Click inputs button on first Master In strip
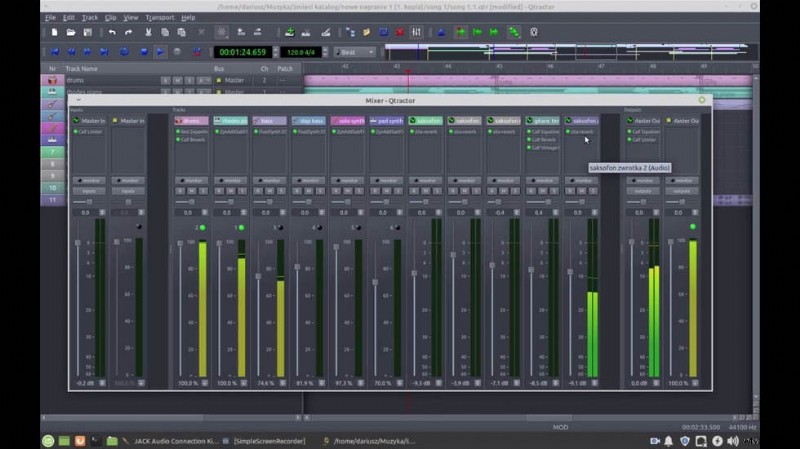Image resolution: width=800 pixels, height=449 pixels. [89, 191]
